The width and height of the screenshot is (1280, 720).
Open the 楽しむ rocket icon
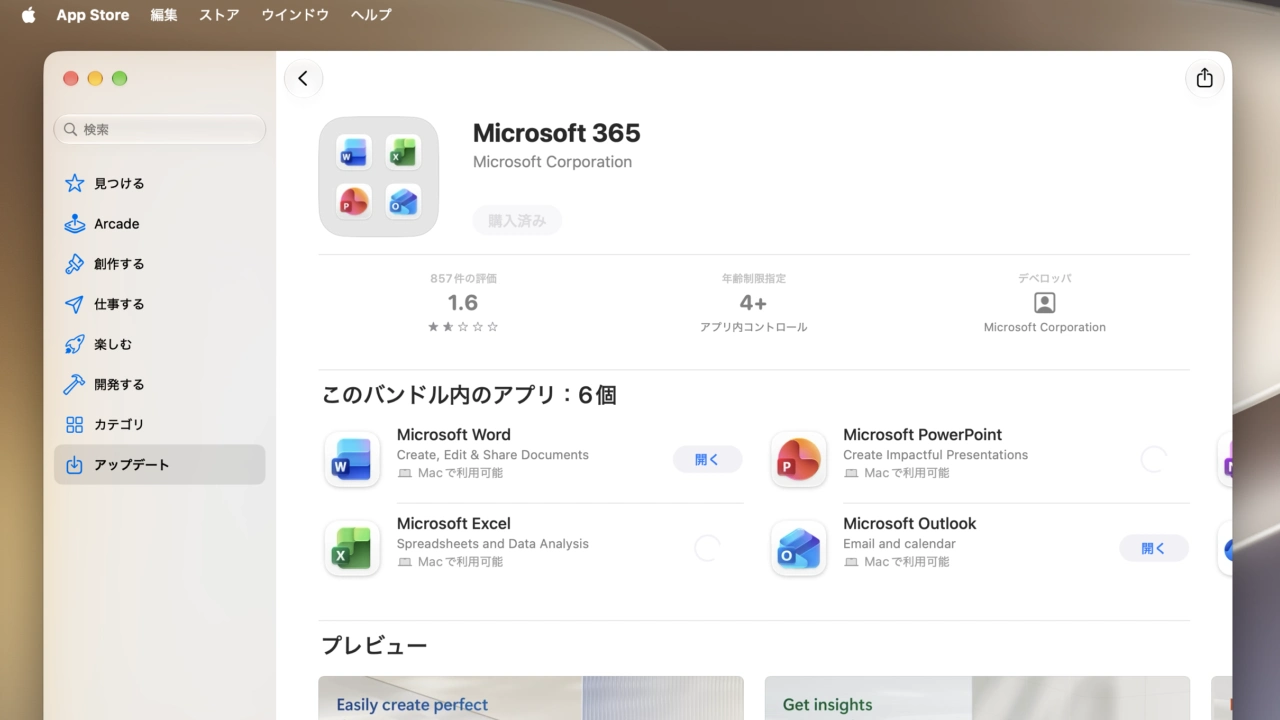74,344
